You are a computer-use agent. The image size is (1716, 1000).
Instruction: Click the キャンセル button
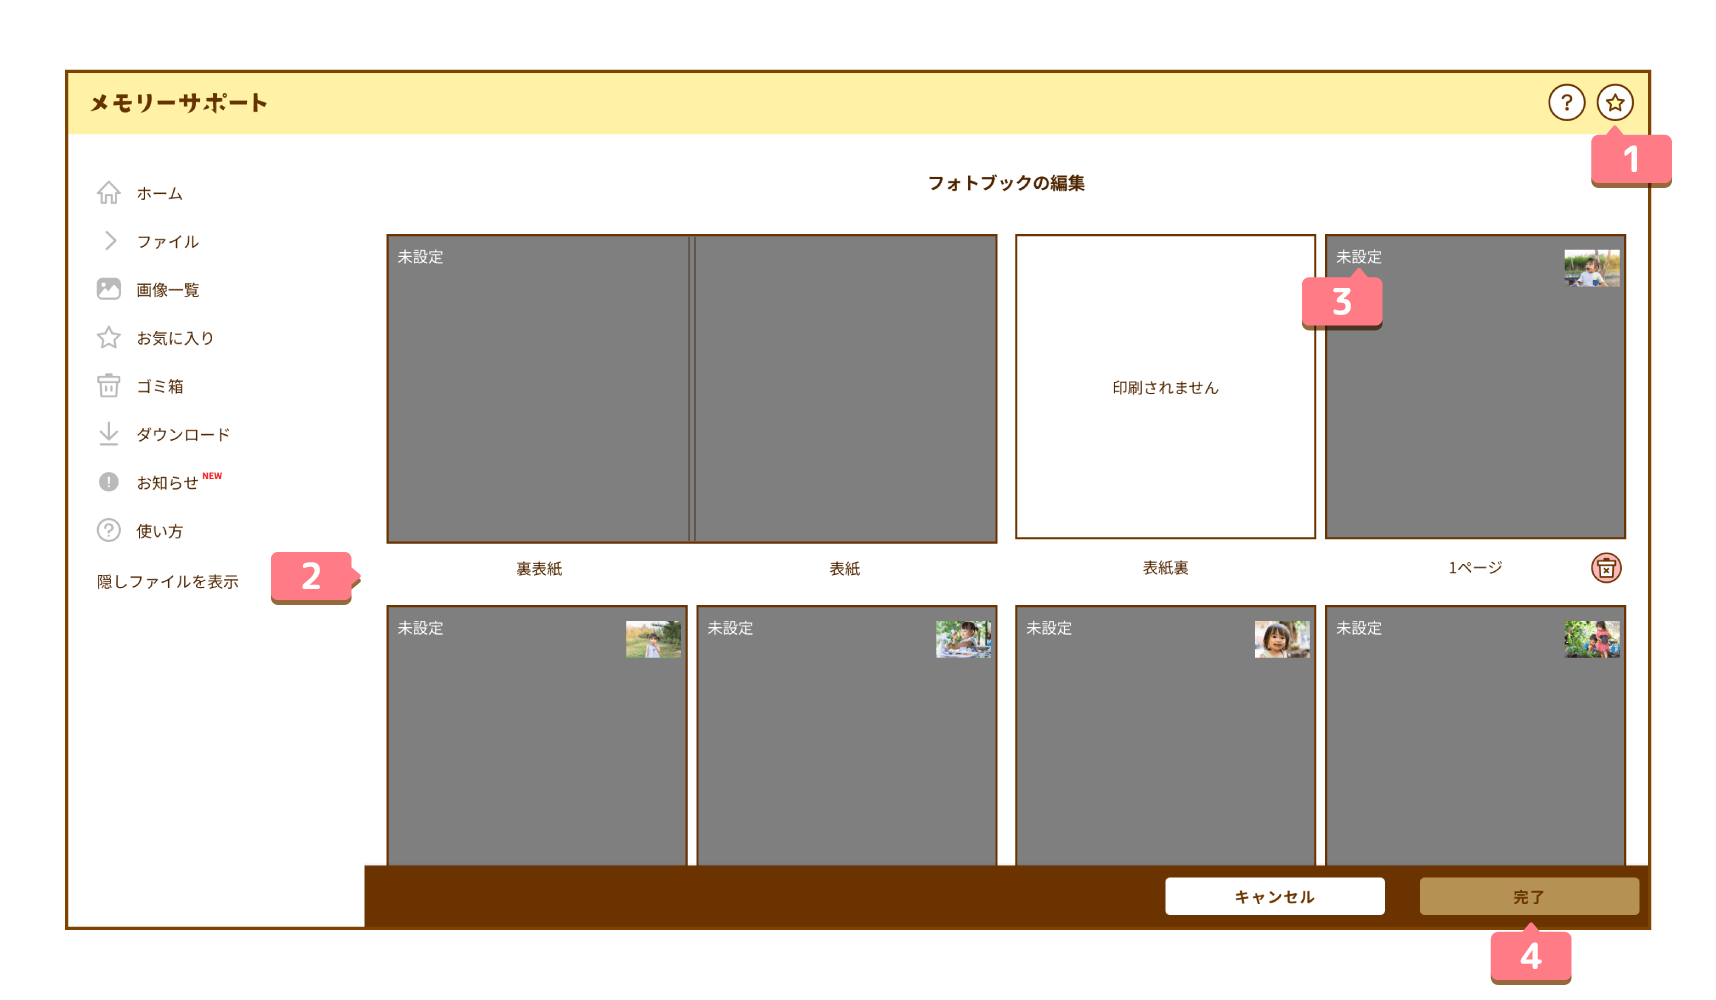(x=1275, y=897)
